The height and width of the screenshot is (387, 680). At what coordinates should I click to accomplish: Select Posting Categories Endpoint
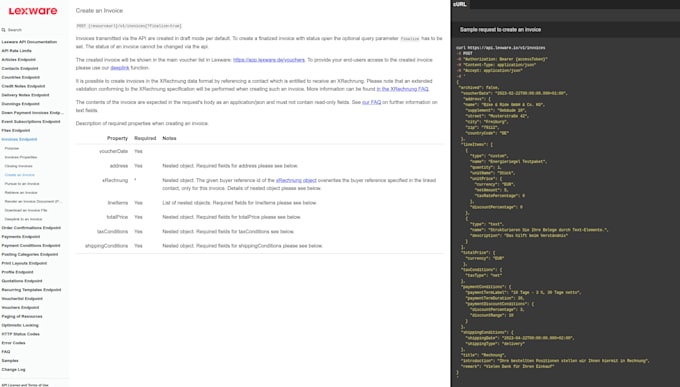coord(29,255)
